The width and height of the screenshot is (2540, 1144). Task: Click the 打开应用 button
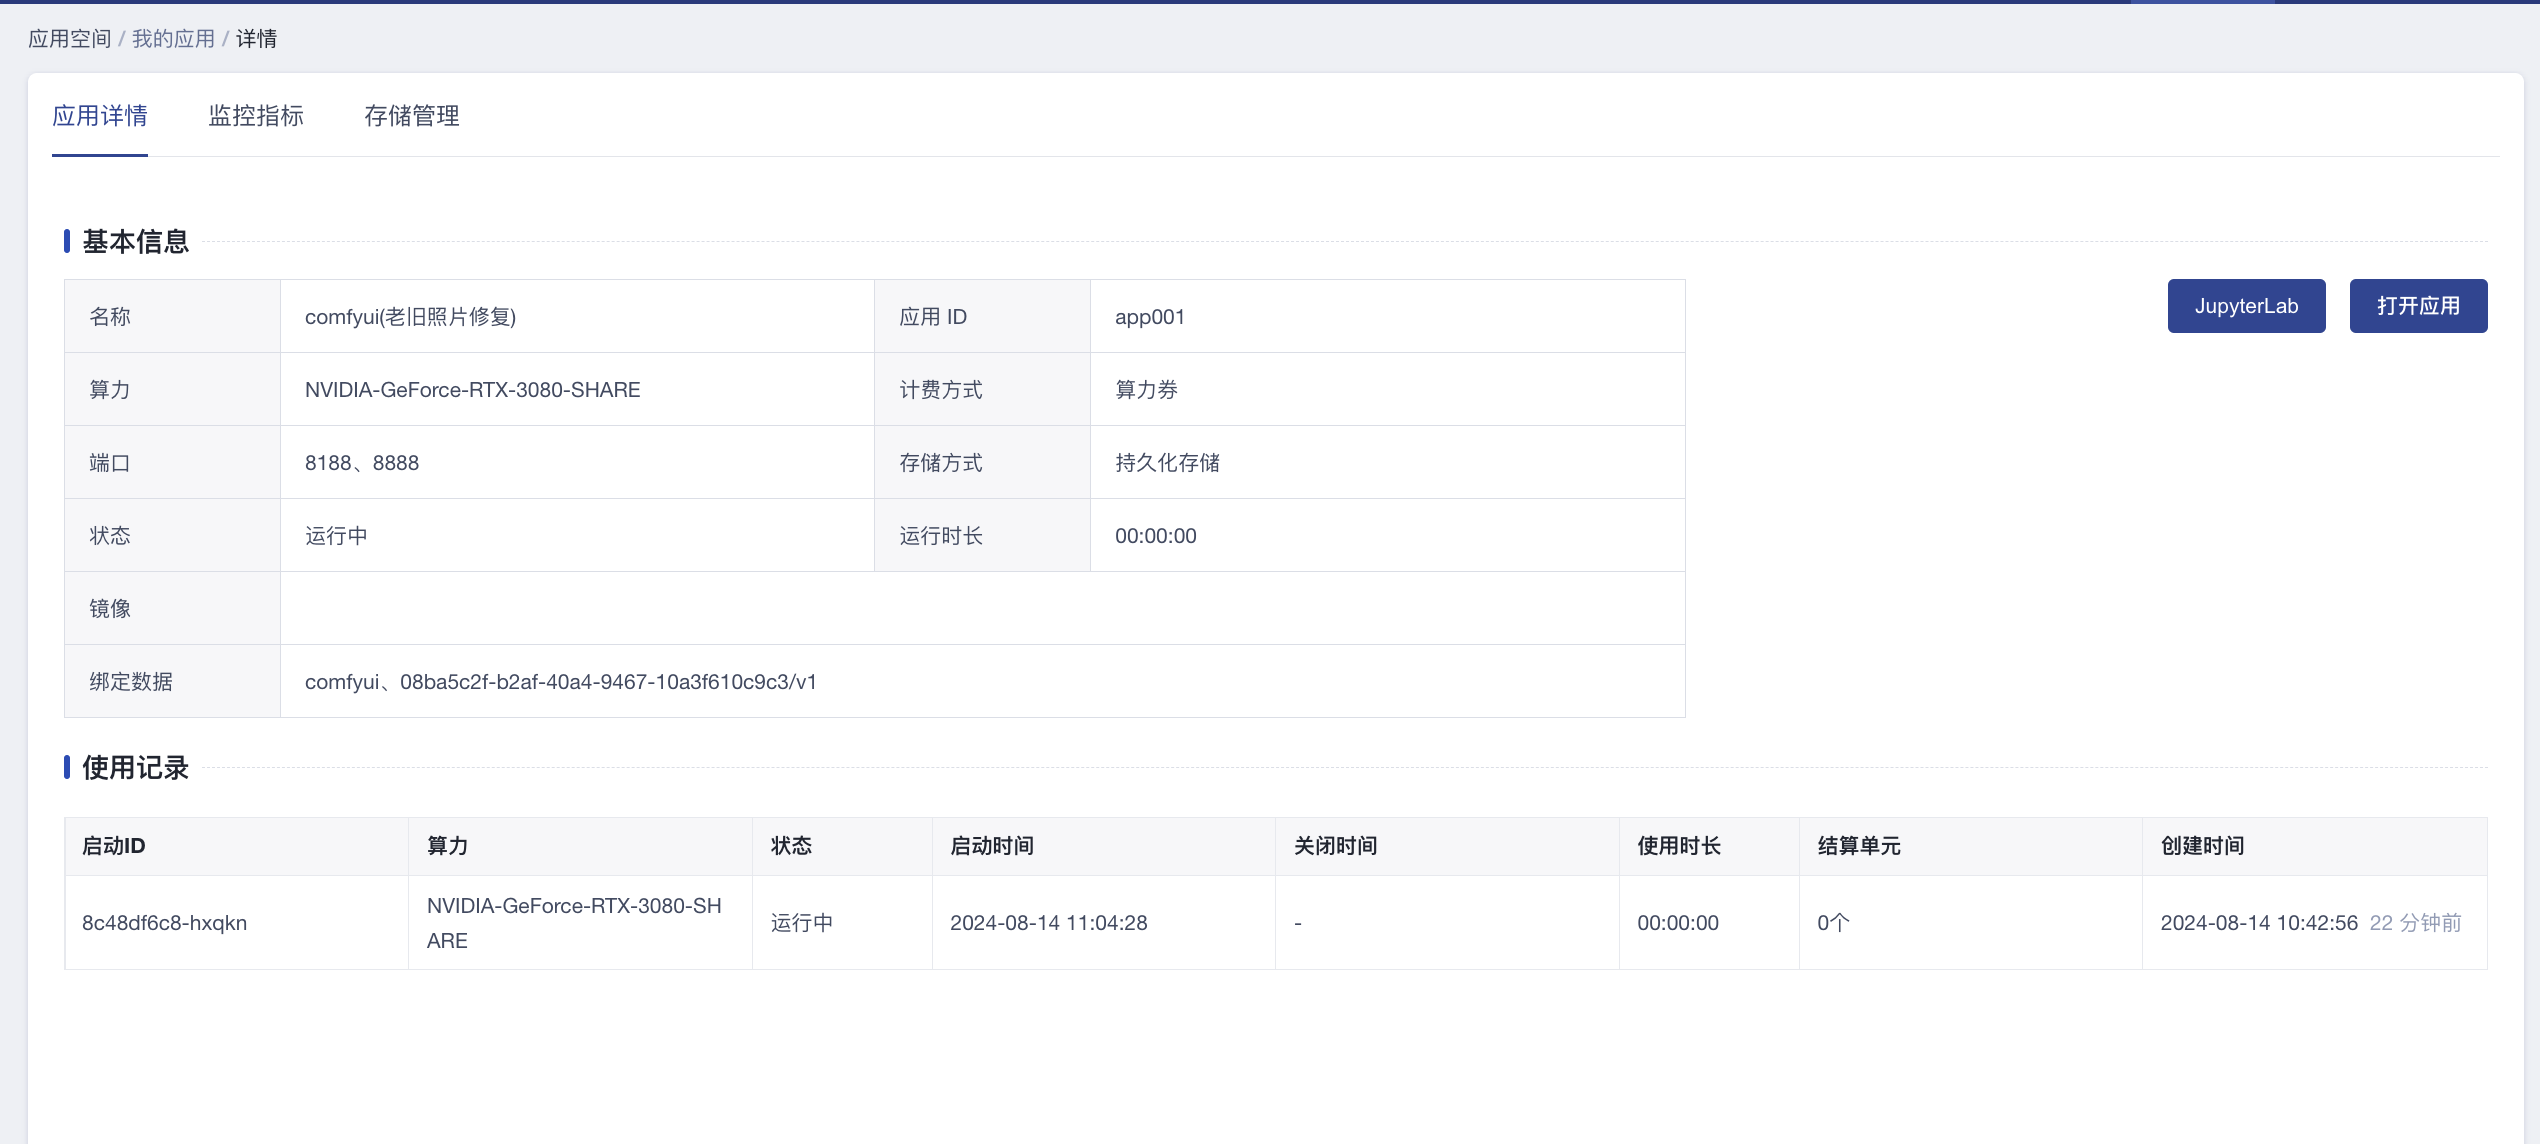click(2417, 306)
